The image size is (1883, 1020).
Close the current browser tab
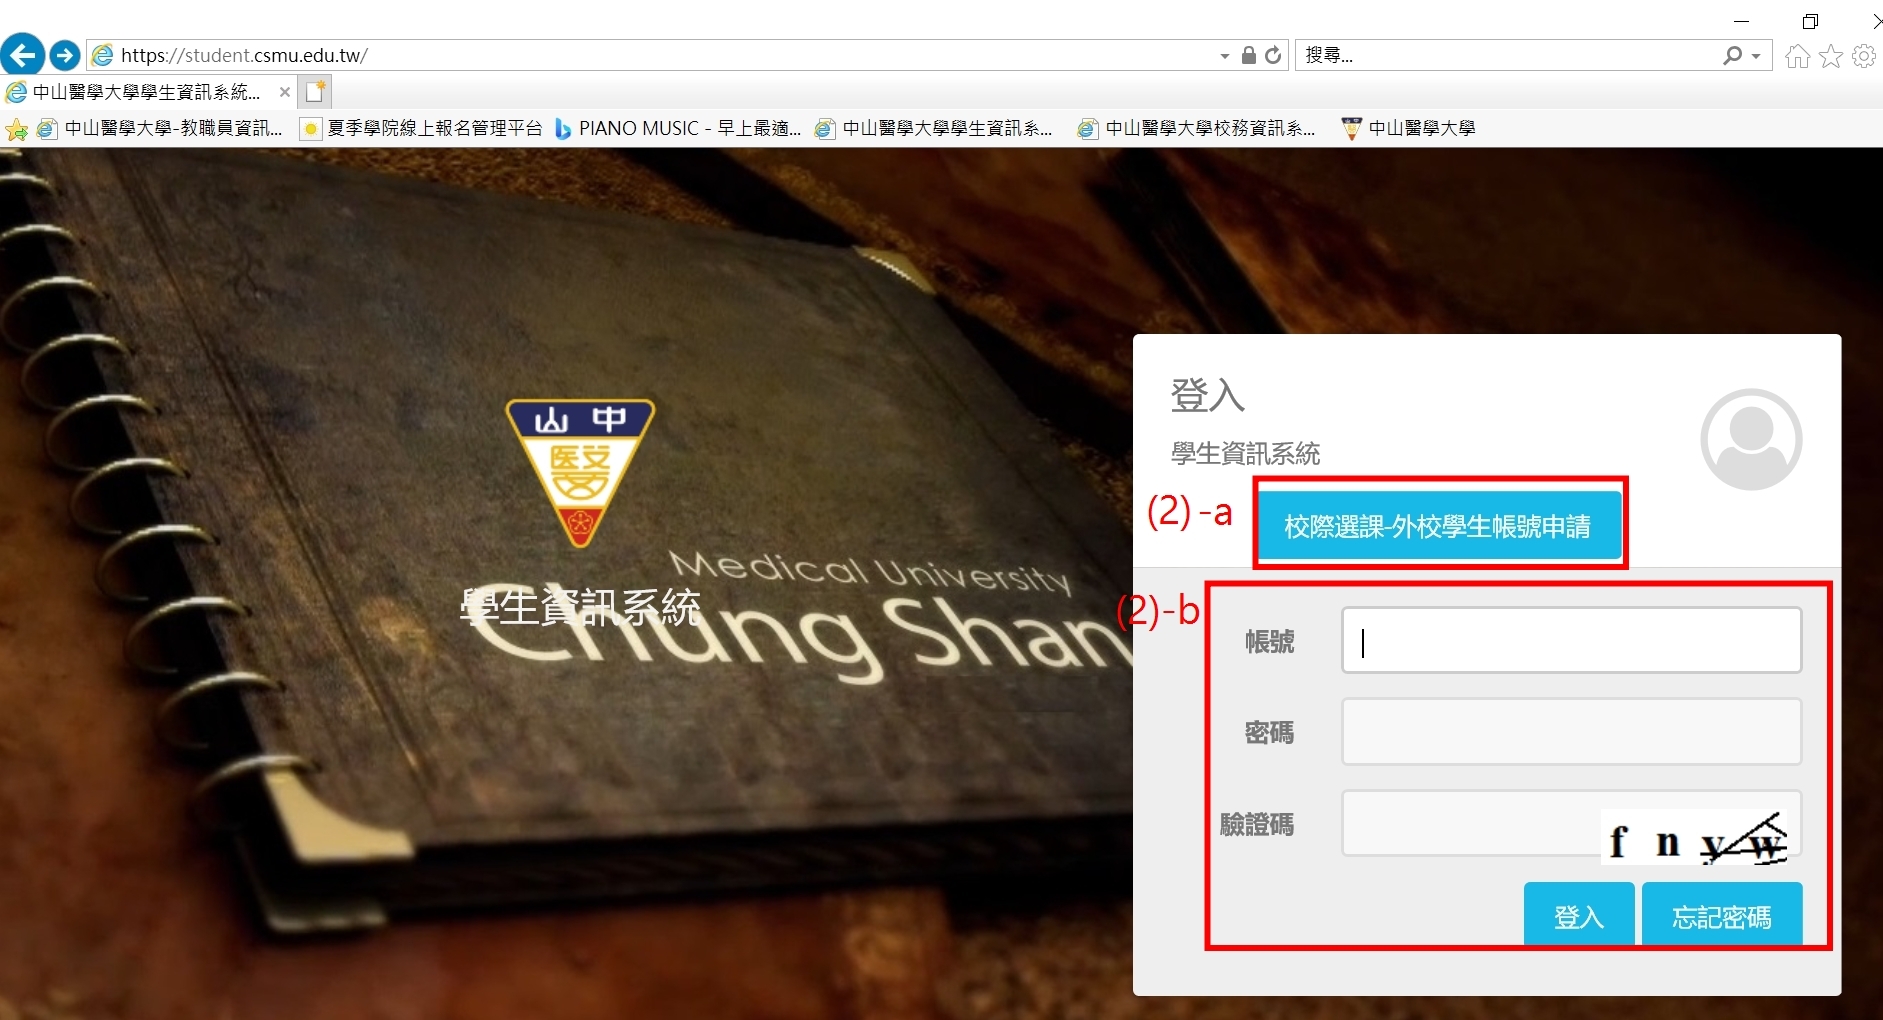285,92
